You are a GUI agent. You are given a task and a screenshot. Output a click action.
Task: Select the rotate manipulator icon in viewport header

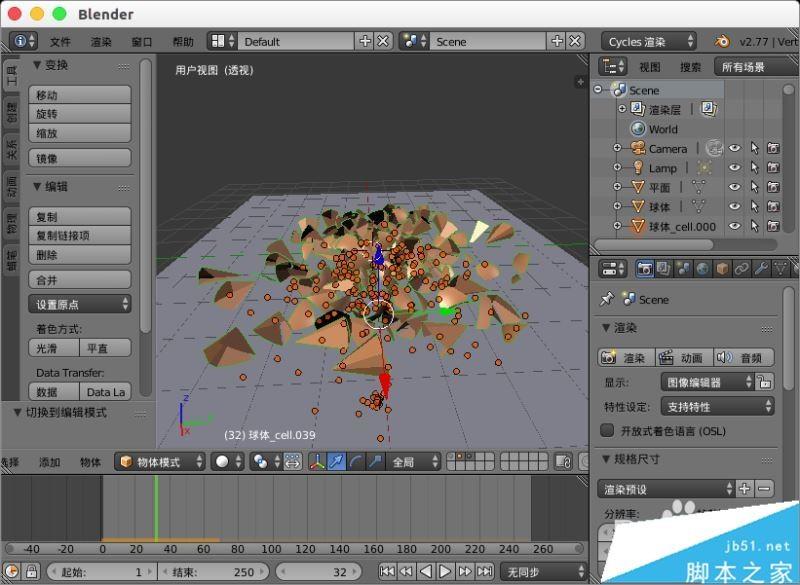[354, 462]
